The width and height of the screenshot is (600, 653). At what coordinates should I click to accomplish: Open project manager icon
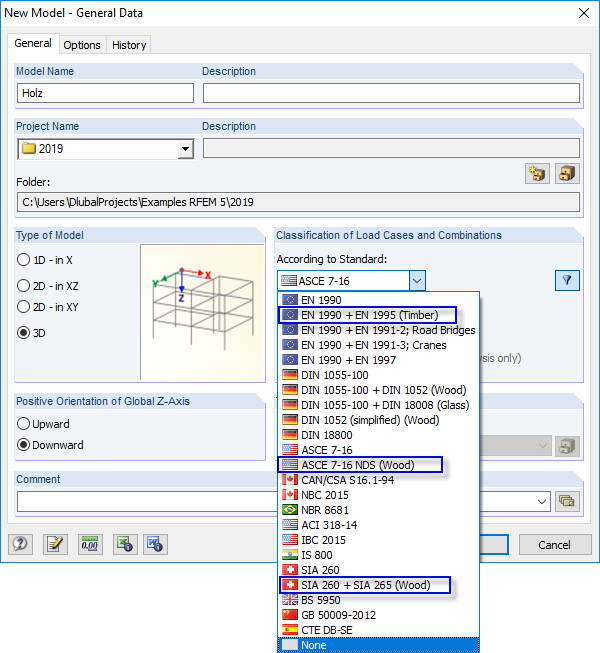(x=567, y=173)
